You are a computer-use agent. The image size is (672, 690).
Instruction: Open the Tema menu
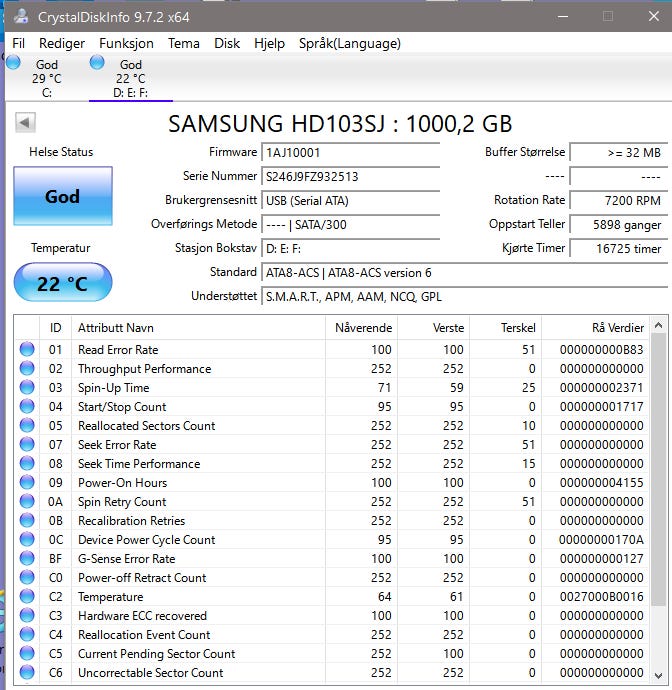point(183,43)
